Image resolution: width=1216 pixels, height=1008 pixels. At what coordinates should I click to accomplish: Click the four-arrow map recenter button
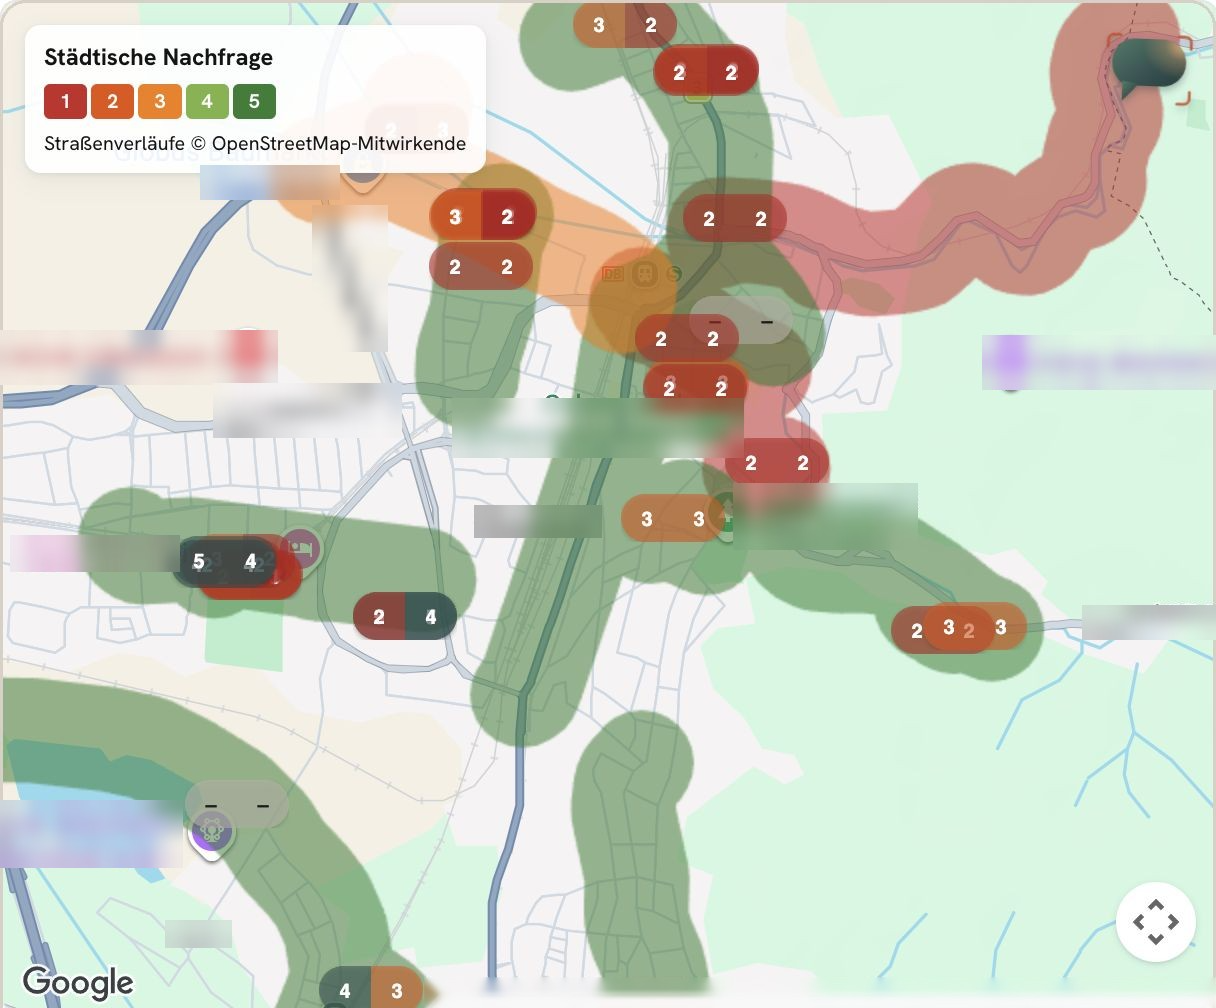(1155, 922)
